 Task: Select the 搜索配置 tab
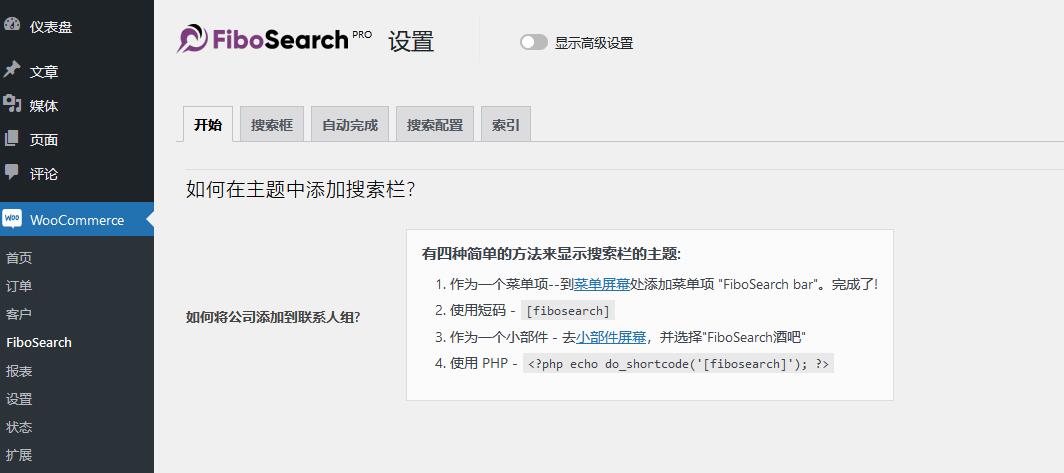435,125
